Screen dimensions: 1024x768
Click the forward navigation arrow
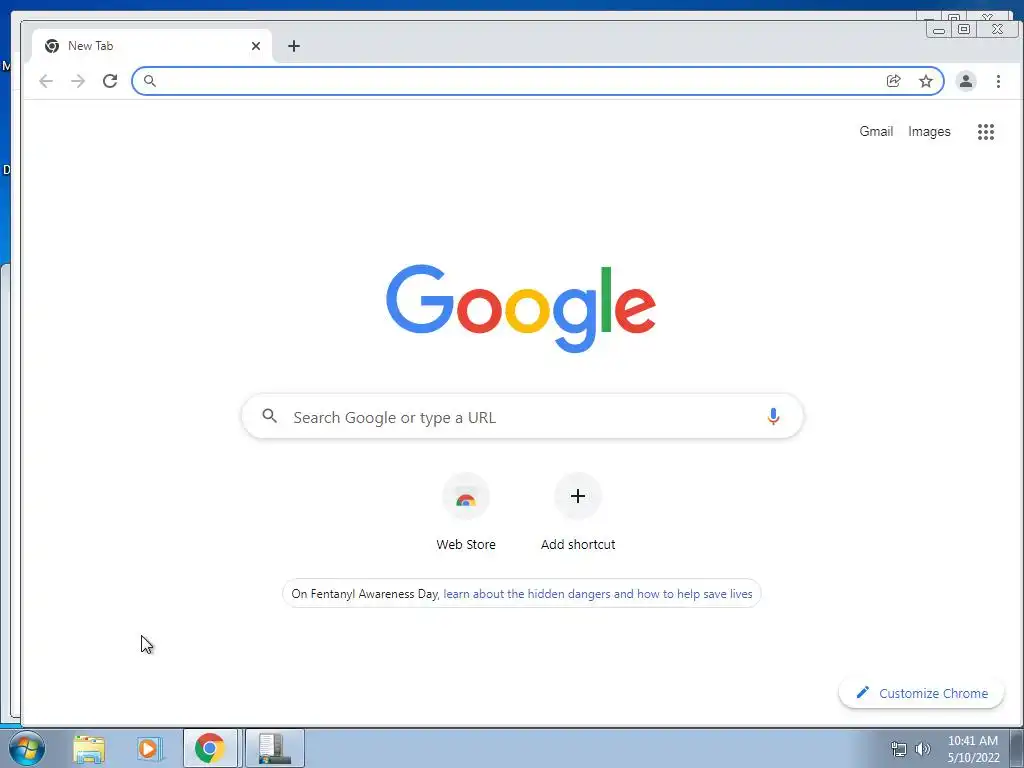(x=78, y=81)
